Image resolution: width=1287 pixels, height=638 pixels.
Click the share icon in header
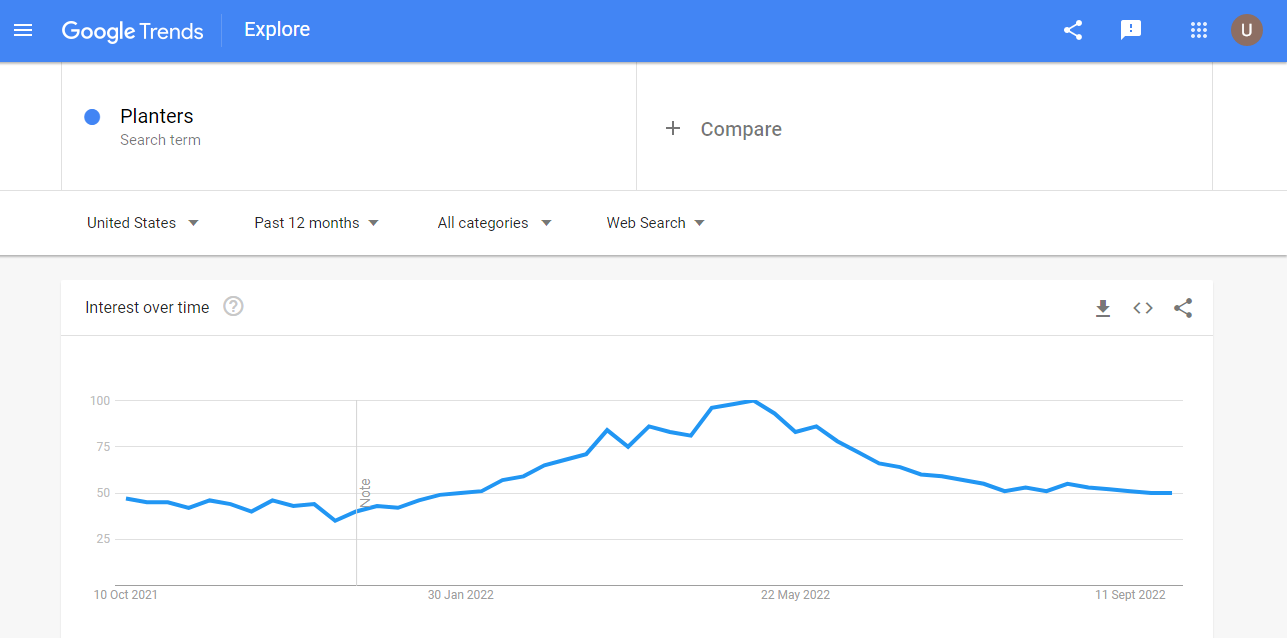click(1073, 30)
